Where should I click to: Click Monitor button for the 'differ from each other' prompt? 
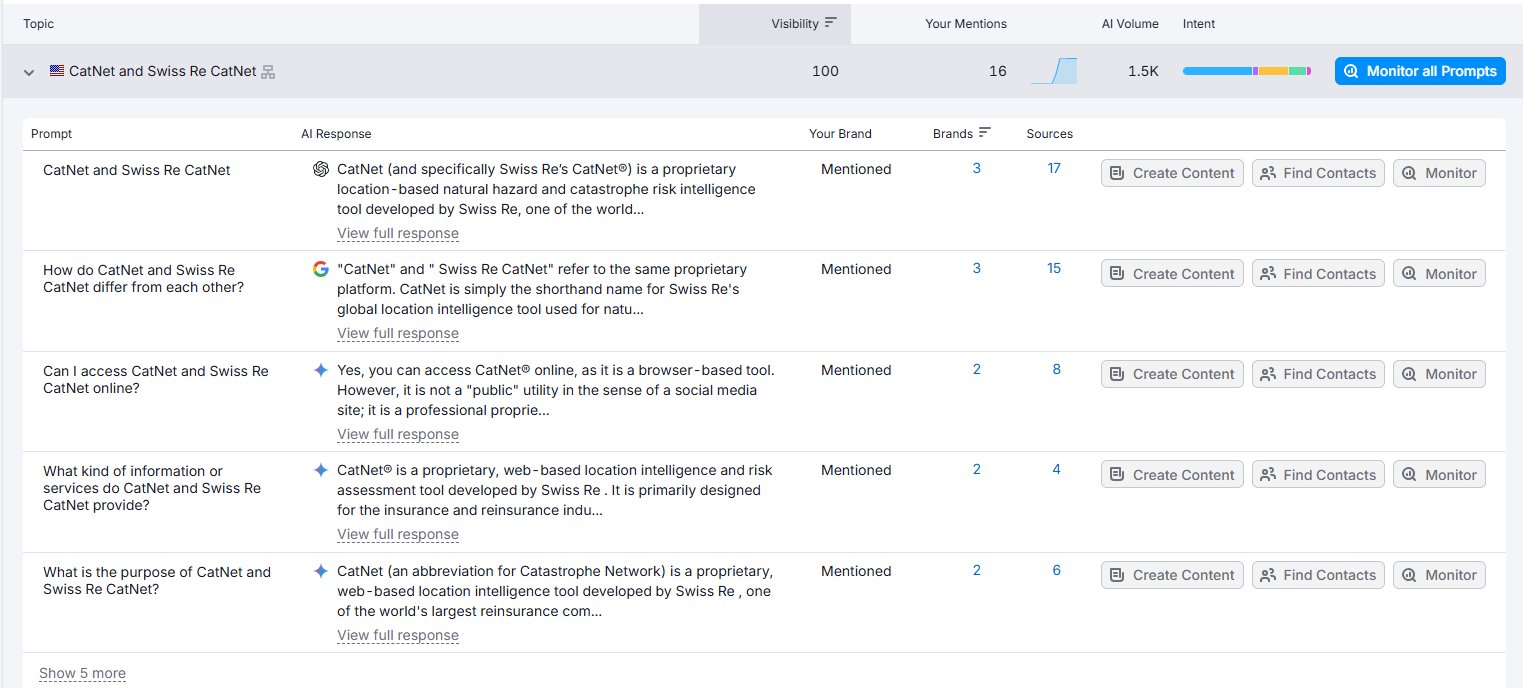point(1439,274)
